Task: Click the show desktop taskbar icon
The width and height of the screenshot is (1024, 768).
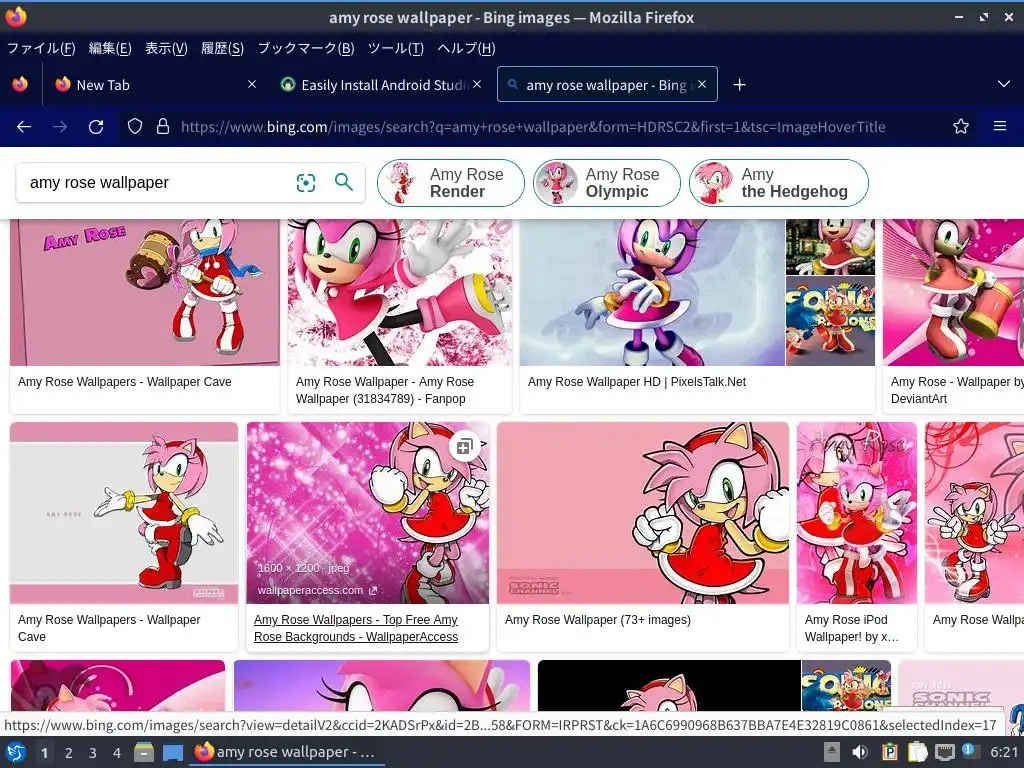Action: pyautogui.click(x=172, y=752)
